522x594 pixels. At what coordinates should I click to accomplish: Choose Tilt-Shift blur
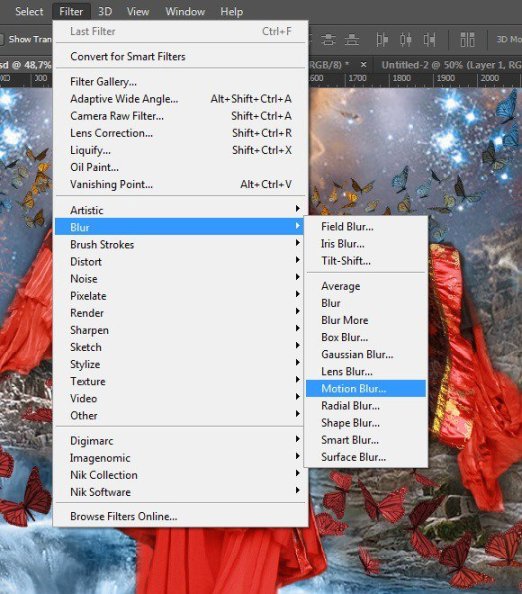(x=366, y=261)
